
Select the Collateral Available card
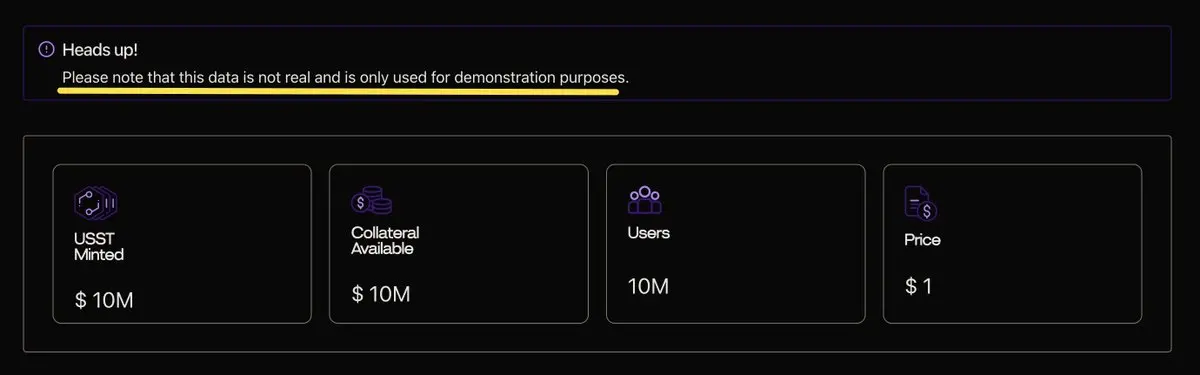[x=458, y=244]
